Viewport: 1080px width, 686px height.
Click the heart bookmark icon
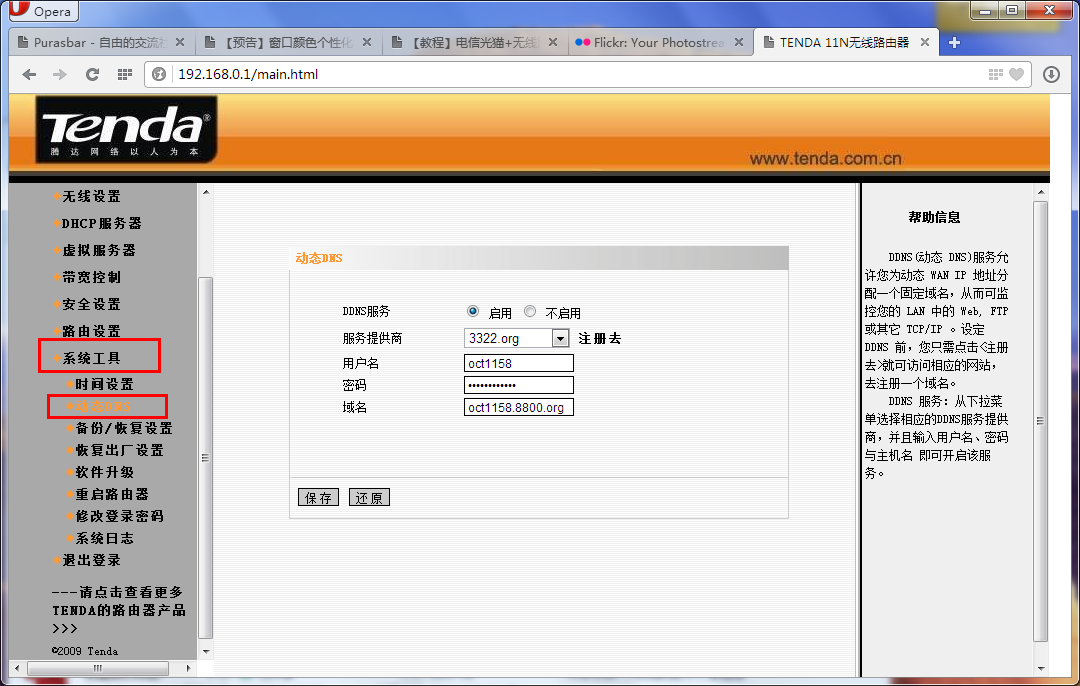pos(1017,74)
